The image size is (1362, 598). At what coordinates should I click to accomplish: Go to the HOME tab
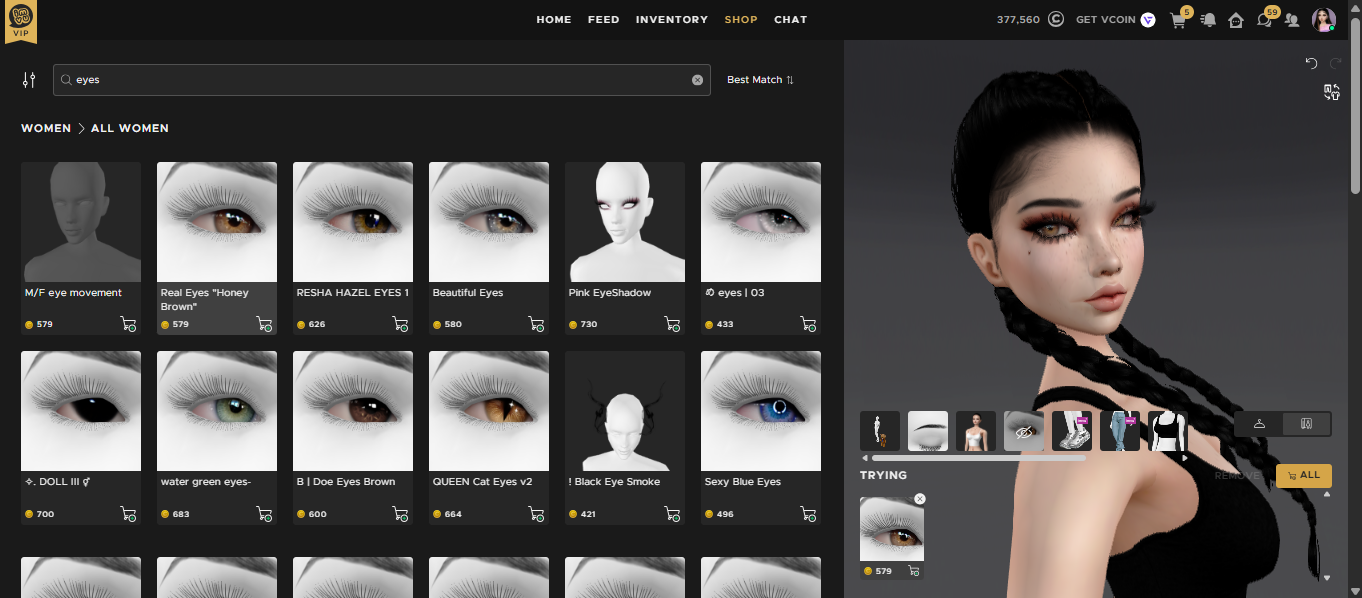click(554, 20)
